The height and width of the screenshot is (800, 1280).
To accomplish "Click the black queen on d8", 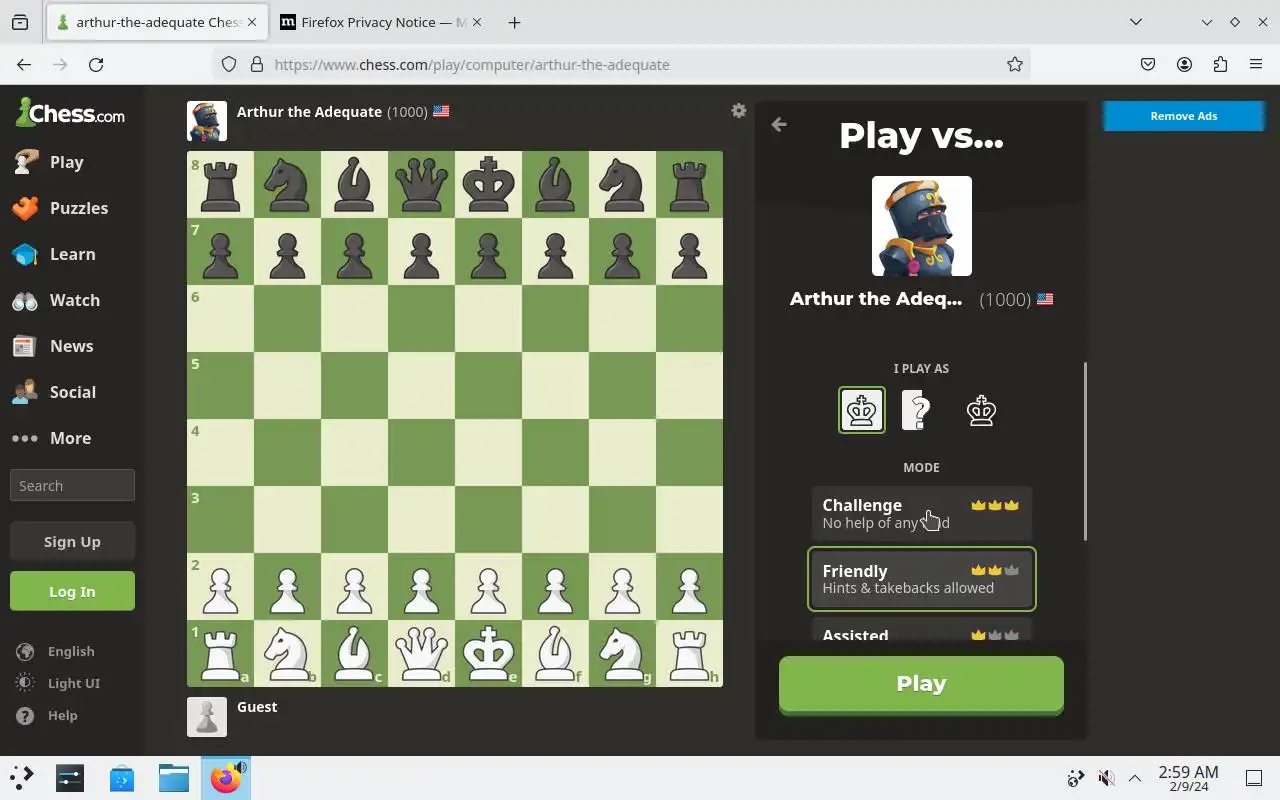I will (x=421, y=184).
